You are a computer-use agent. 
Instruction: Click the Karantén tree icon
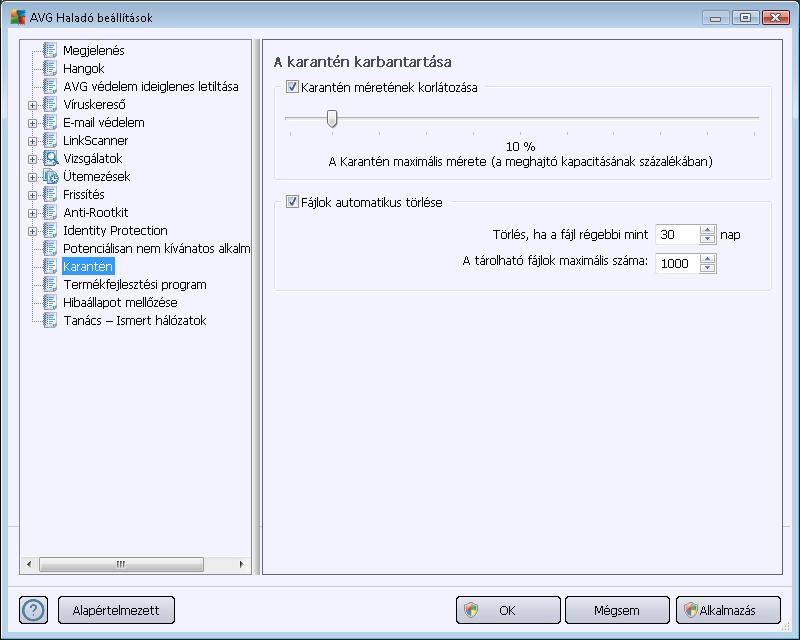49,266
